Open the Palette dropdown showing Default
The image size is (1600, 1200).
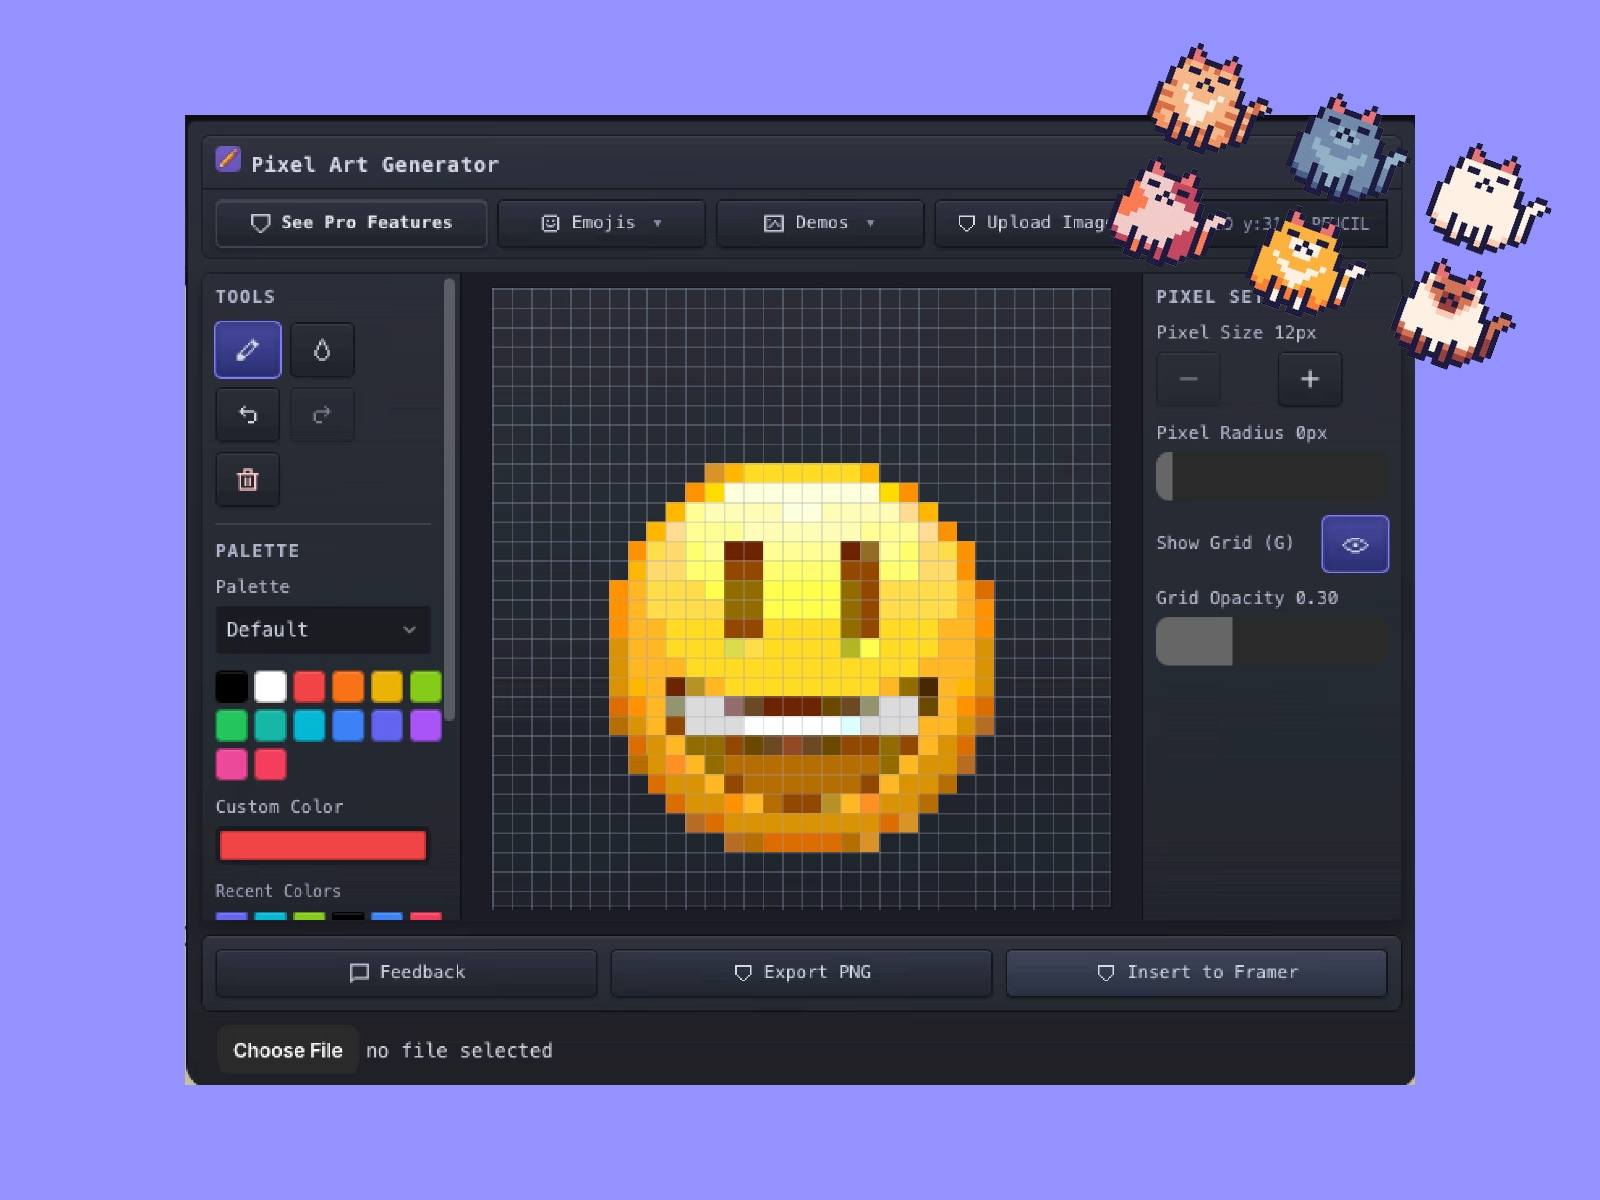click(322, 630)
